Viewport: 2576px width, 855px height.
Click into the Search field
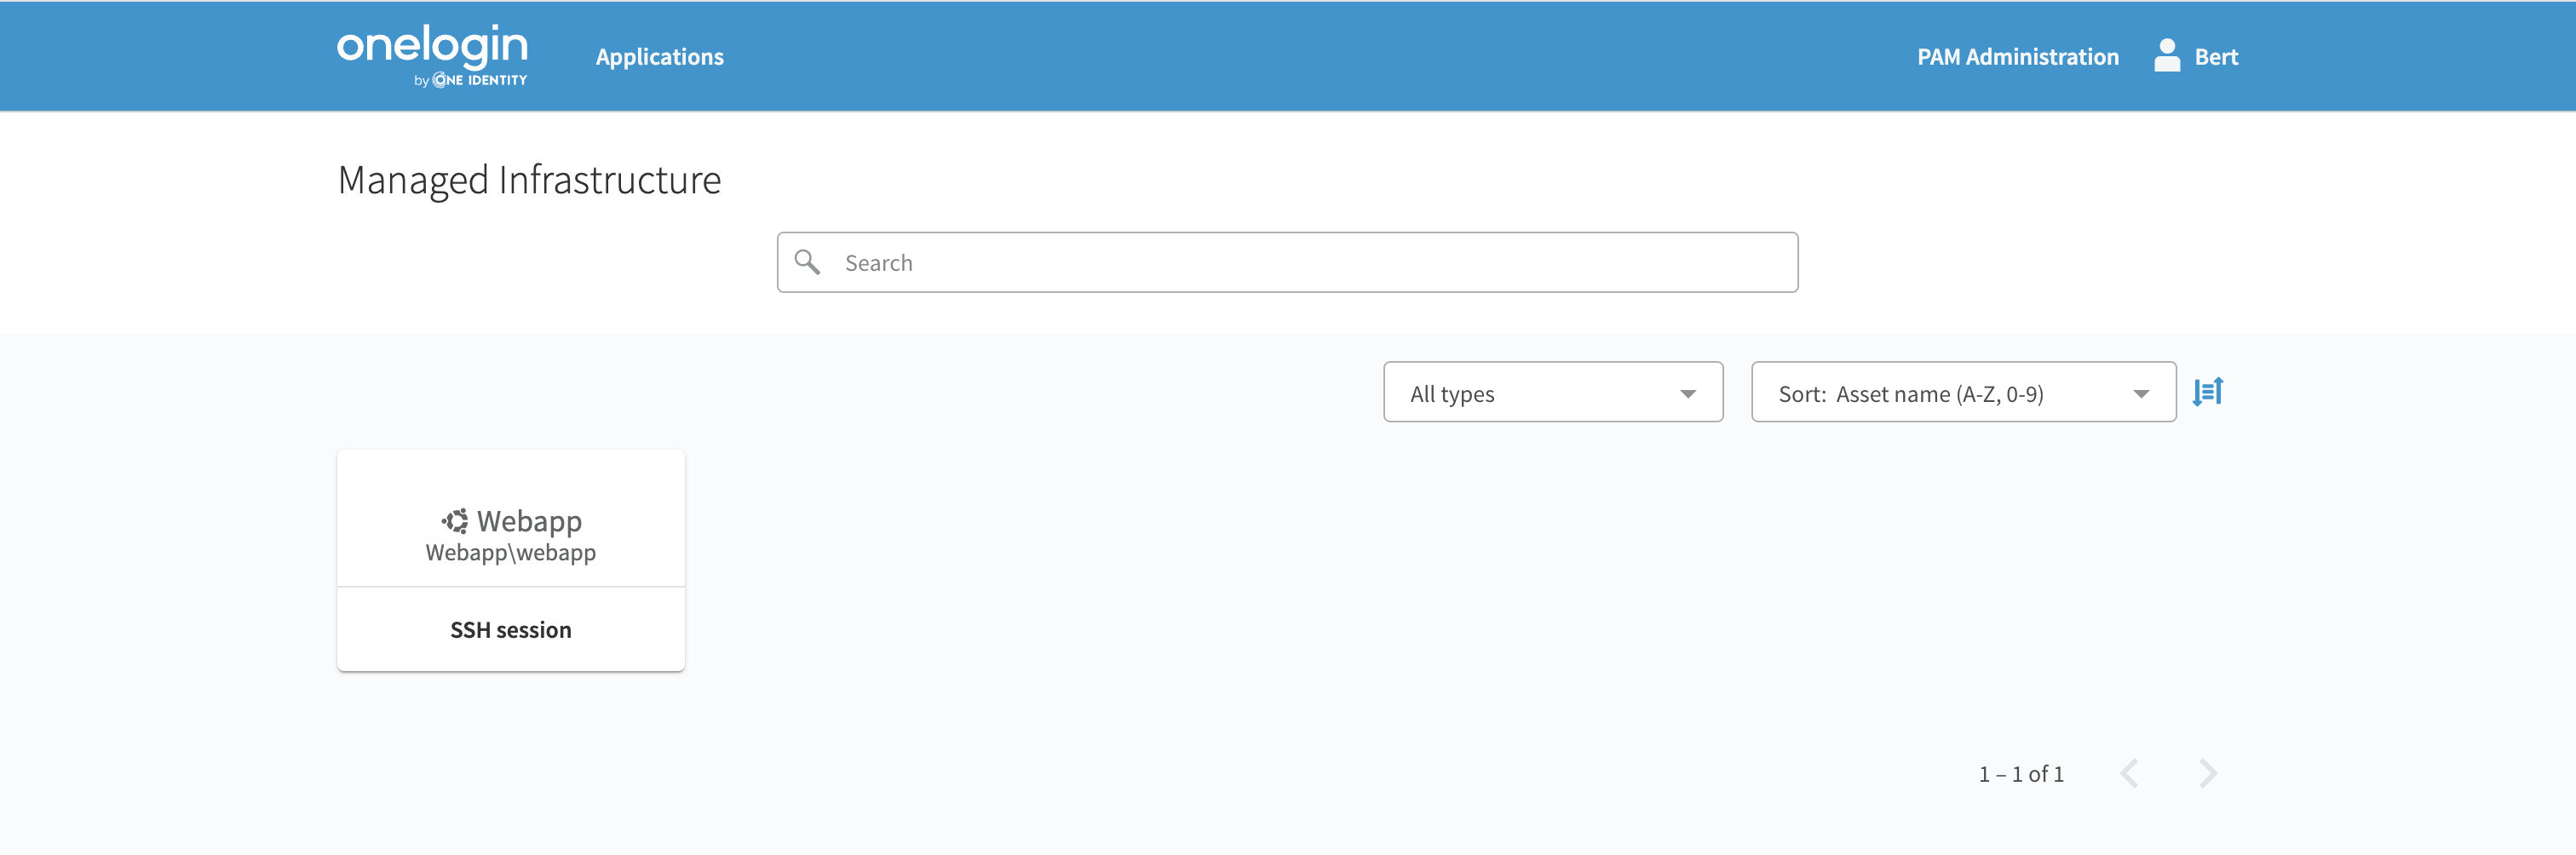1300,263
